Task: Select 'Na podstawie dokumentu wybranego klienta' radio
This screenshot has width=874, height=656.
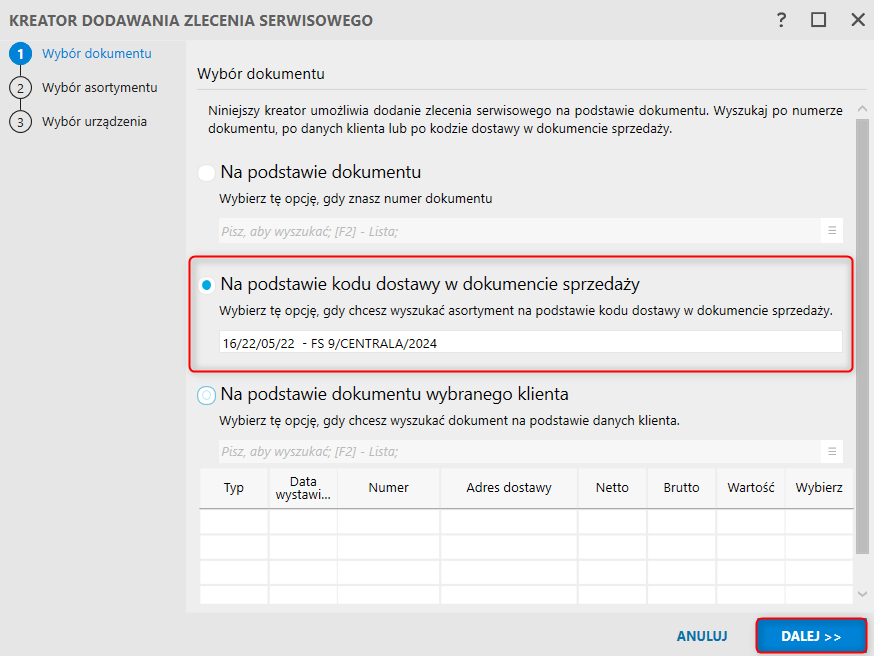Action: (x=207, y=395)
